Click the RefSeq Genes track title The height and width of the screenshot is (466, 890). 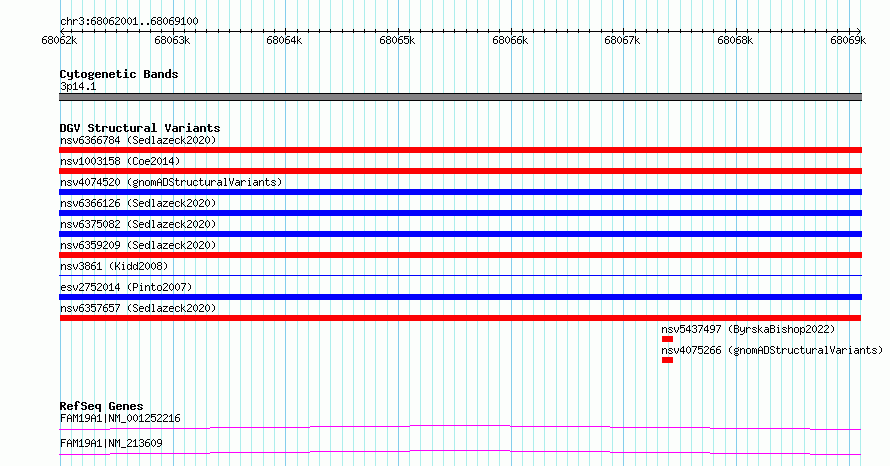(101, 406)
